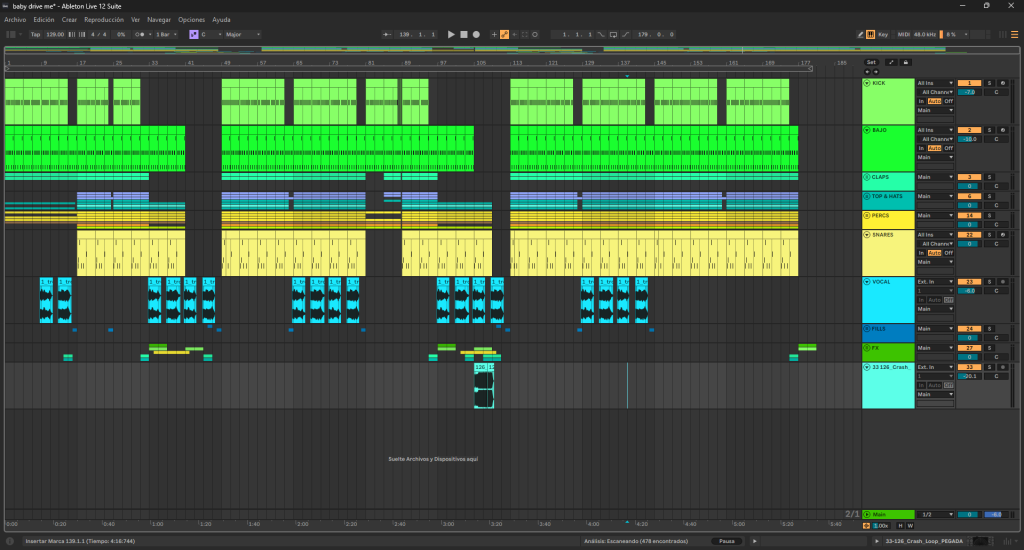Click the Tap tempo button
This screenshot has width=1024, height=550.
pyautogui.click(x=35, y=34)
